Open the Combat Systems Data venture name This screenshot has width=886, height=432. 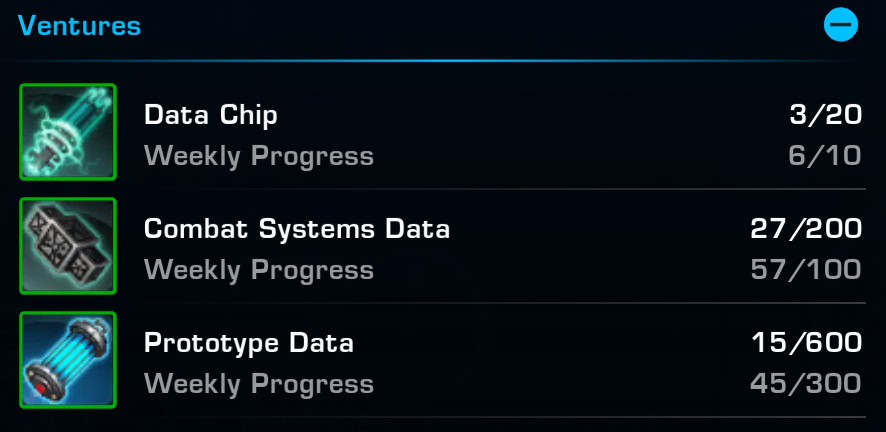pyautogui.click(x=297, y=229)
